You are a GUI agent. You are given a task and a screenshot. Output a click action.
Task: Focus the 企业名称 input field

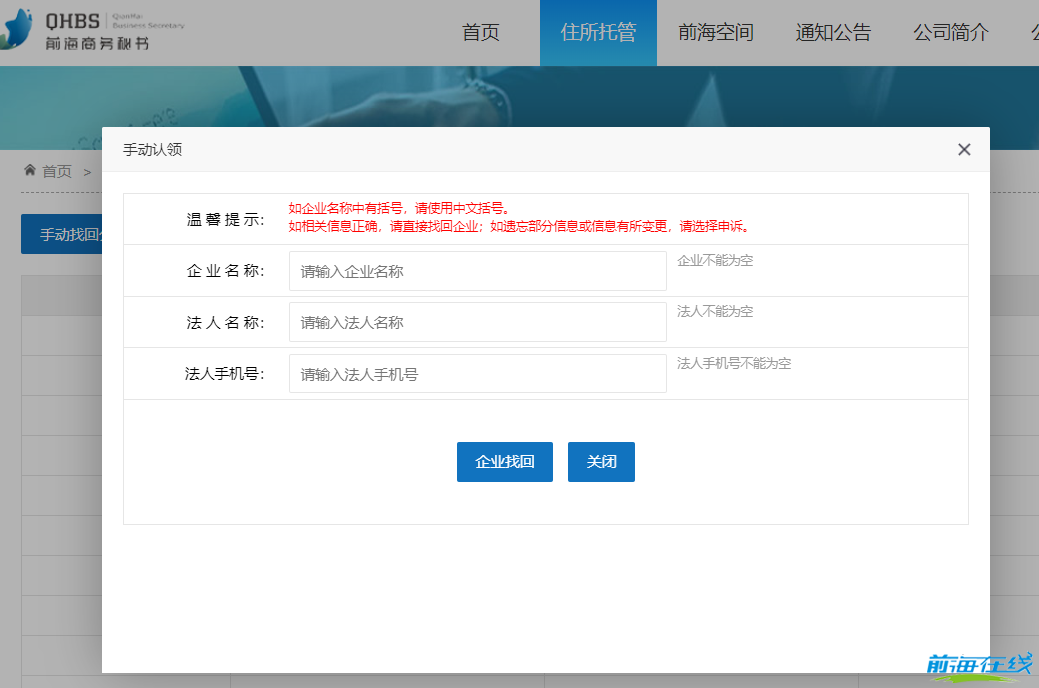[x=477, y=270]
